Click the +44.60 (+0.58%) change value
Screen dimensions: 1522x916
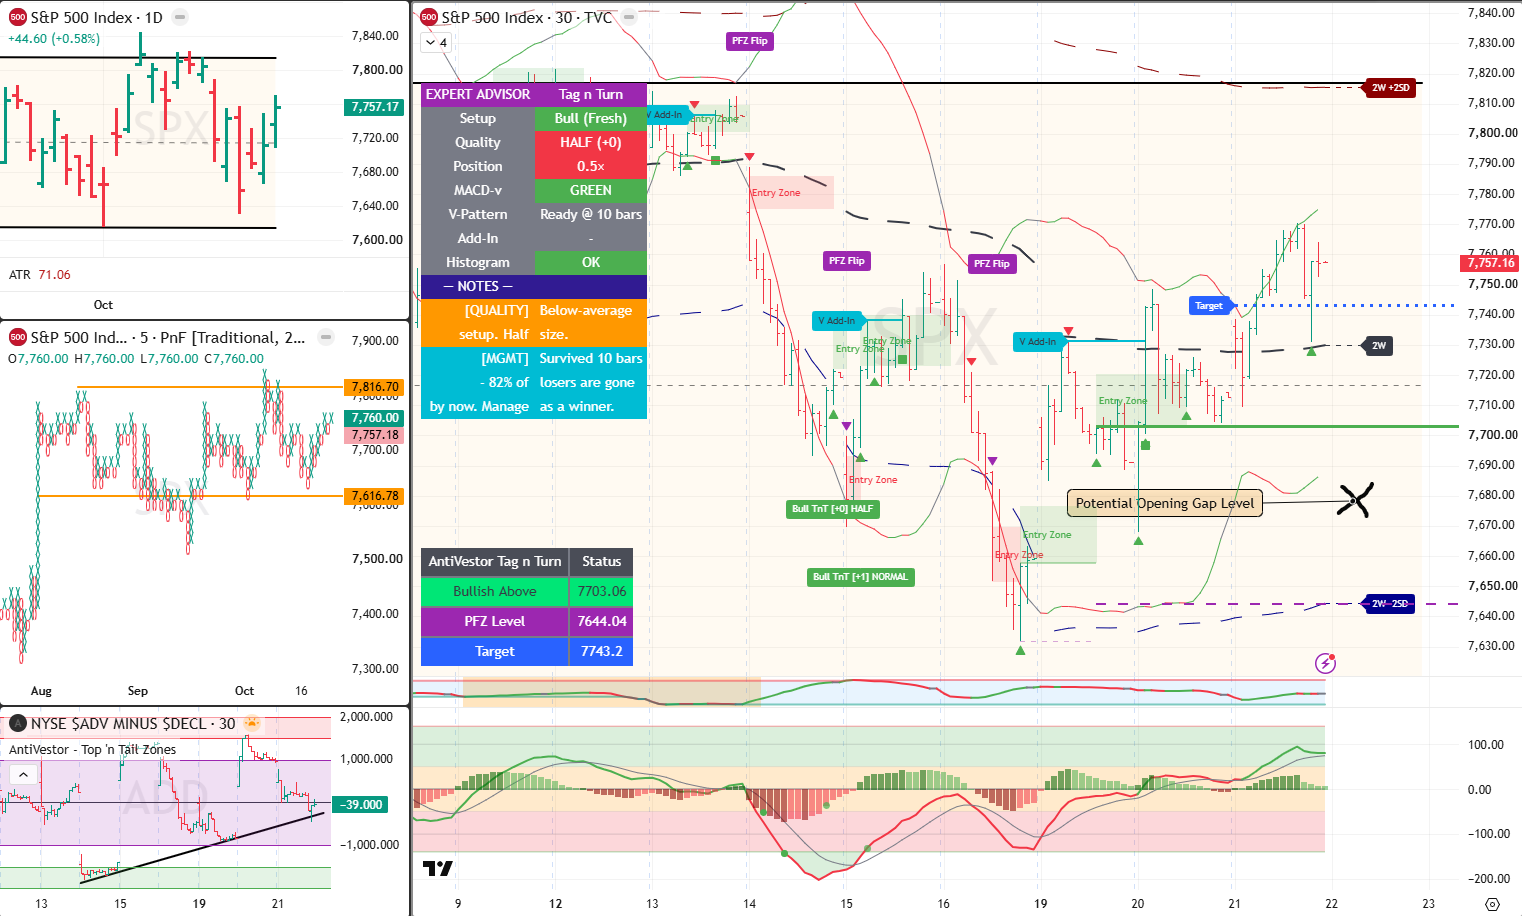54,38
